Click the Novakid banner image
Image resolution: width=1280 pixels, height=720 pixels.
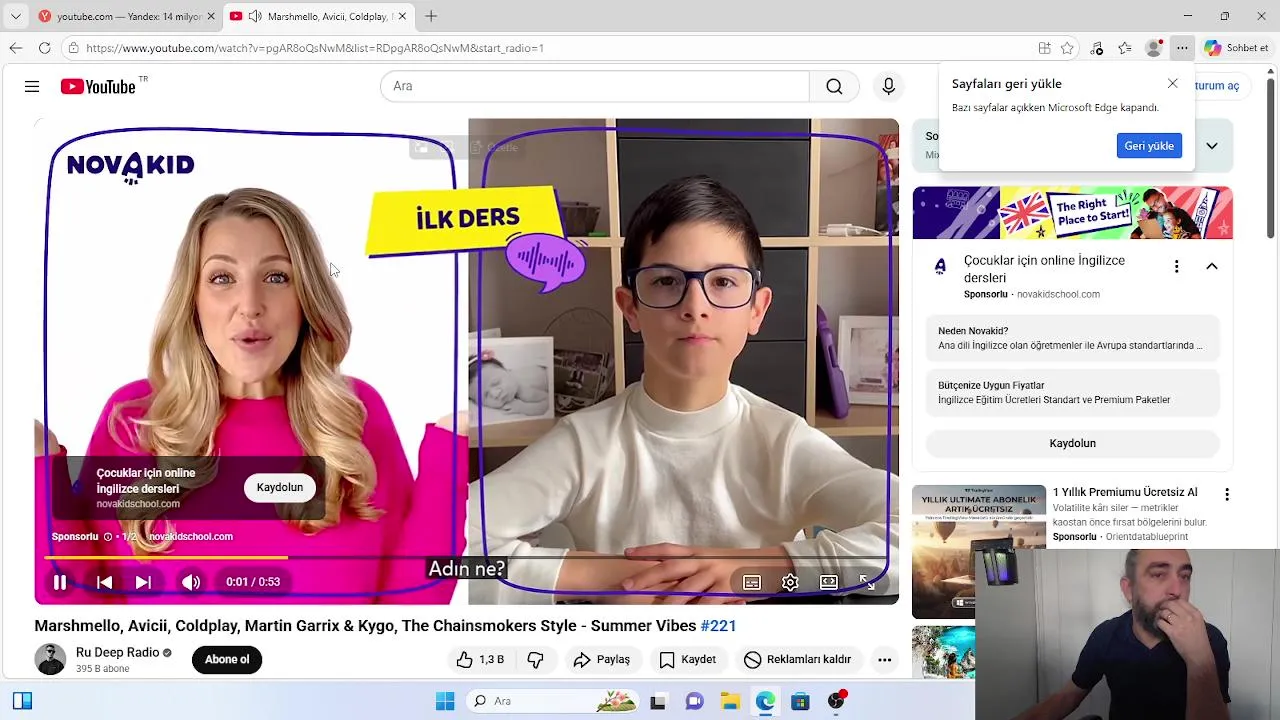tap(1072, 213)
